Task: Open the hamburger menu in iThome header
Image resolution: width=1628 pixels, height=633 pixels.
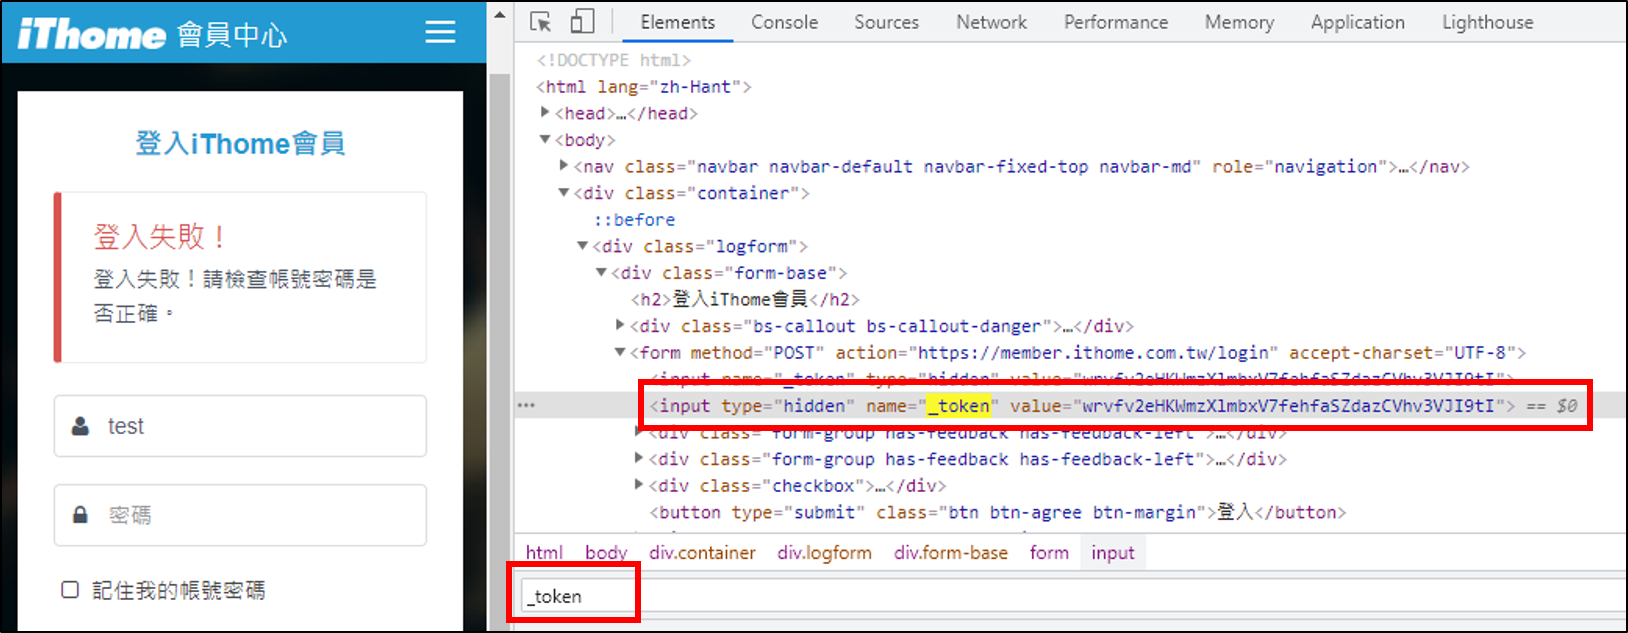Action: pos(440,32)
